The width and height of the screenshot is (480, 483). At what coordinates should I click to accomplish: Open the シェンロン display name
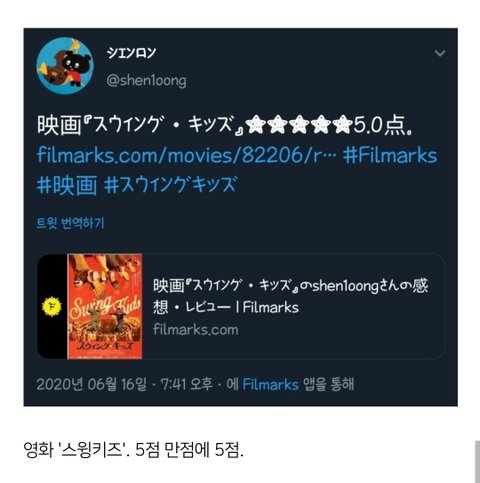click(131, 52)
